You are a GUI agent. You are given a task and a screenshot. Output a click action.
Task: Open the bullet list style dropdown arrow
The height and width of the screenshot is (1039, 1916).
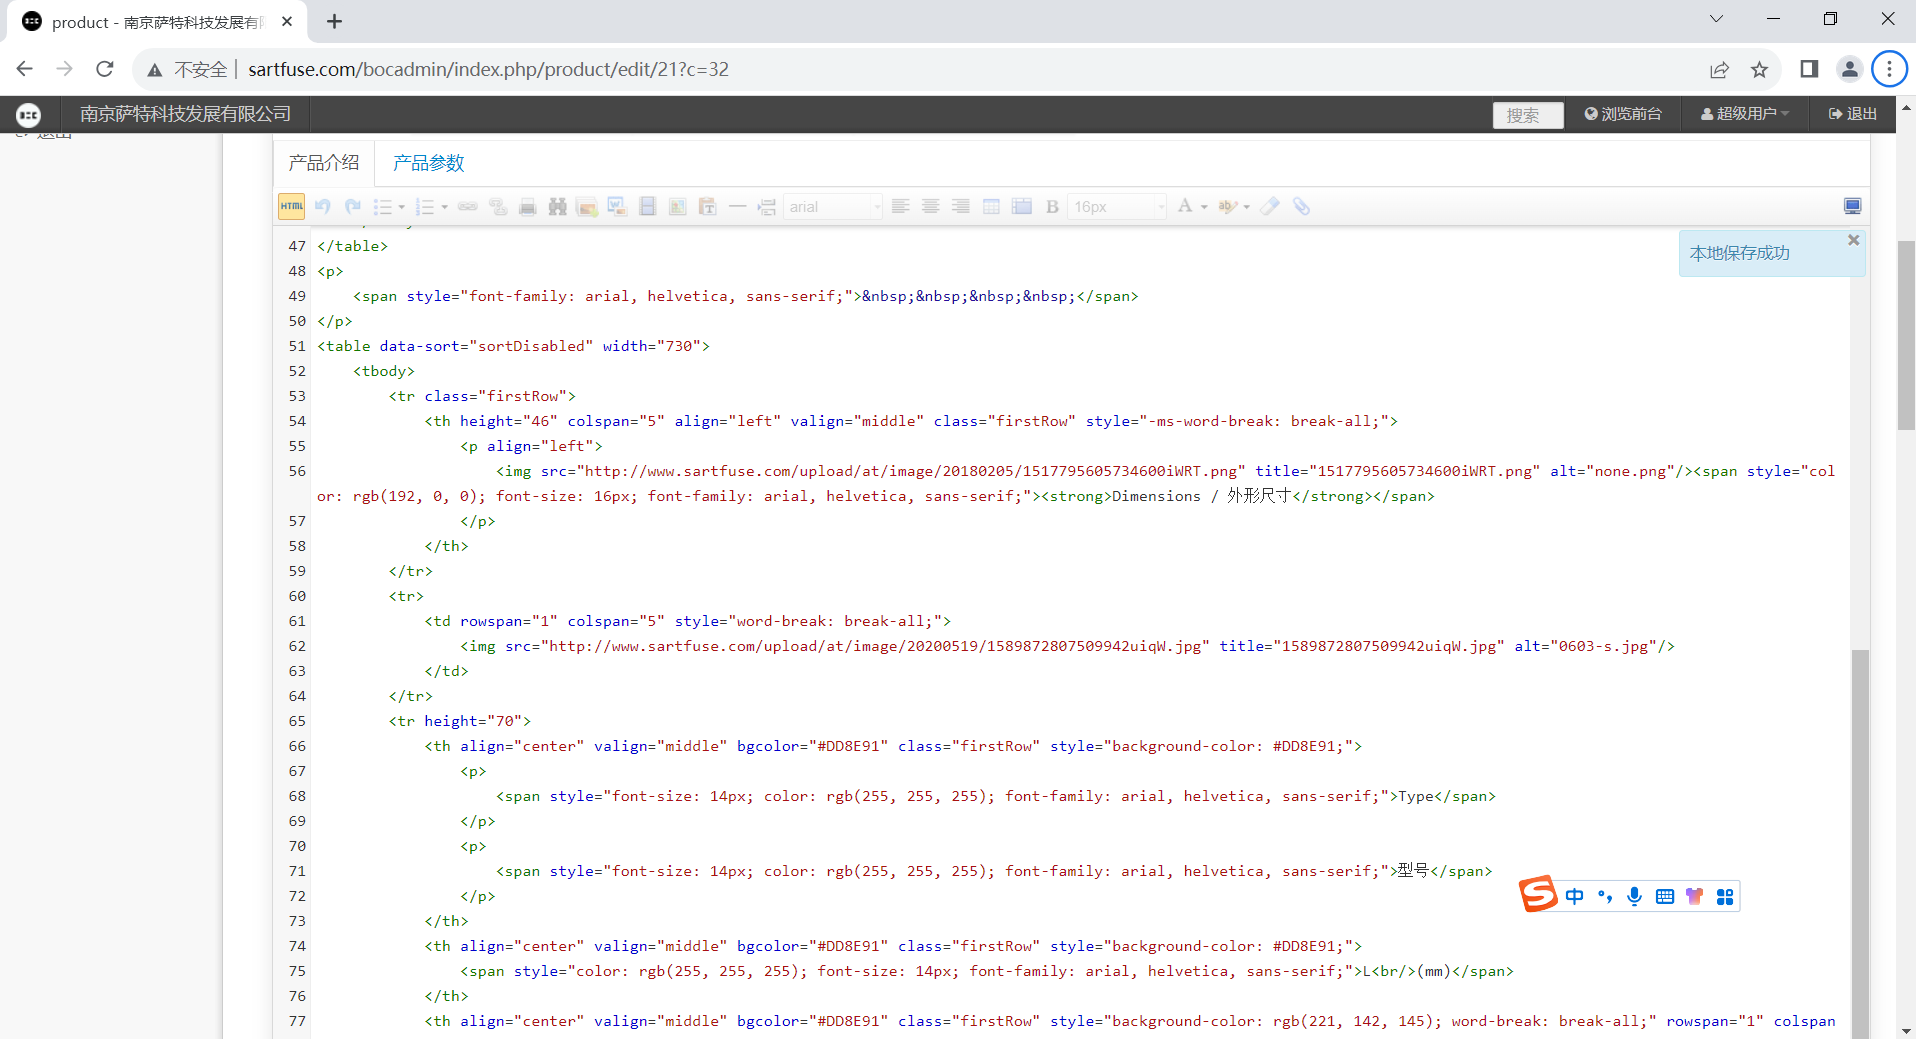tap(402, 207)
